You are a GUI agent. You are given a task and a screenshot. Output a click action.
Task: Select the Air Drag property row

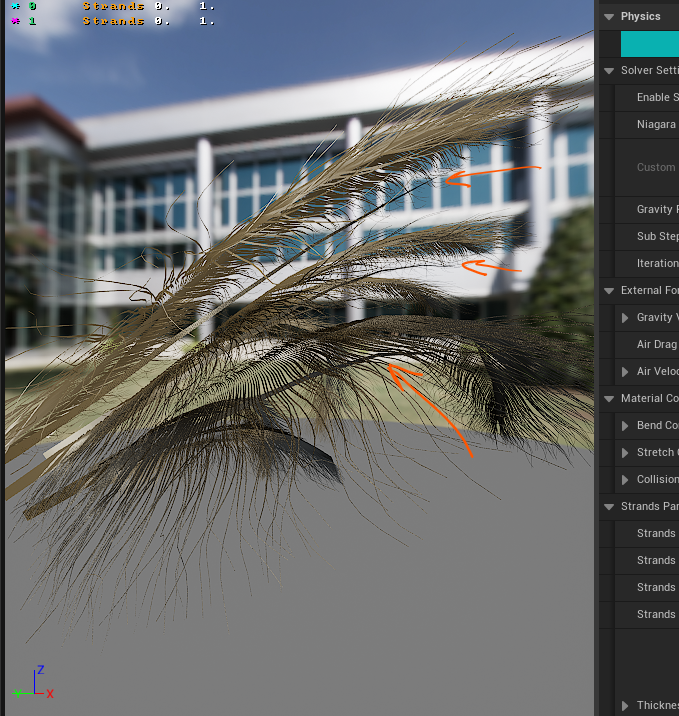coord(656,345)
